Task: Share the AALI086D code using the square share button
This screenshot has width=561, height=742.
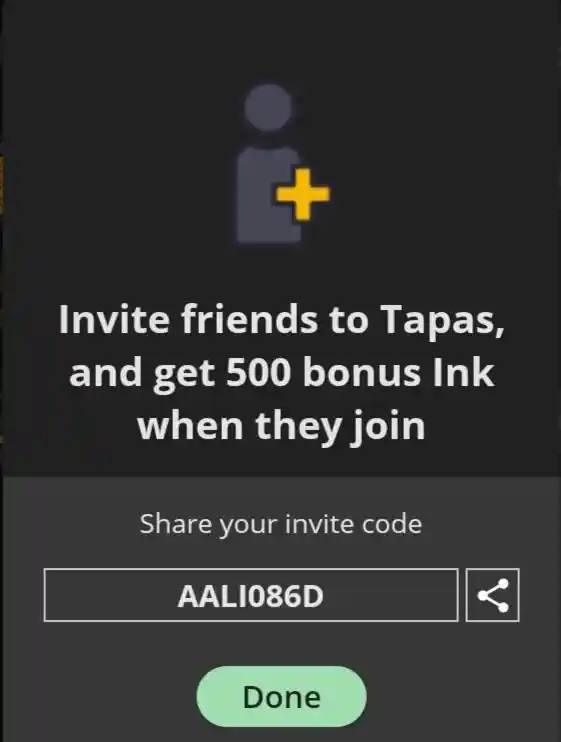Action: pos(492,595)
